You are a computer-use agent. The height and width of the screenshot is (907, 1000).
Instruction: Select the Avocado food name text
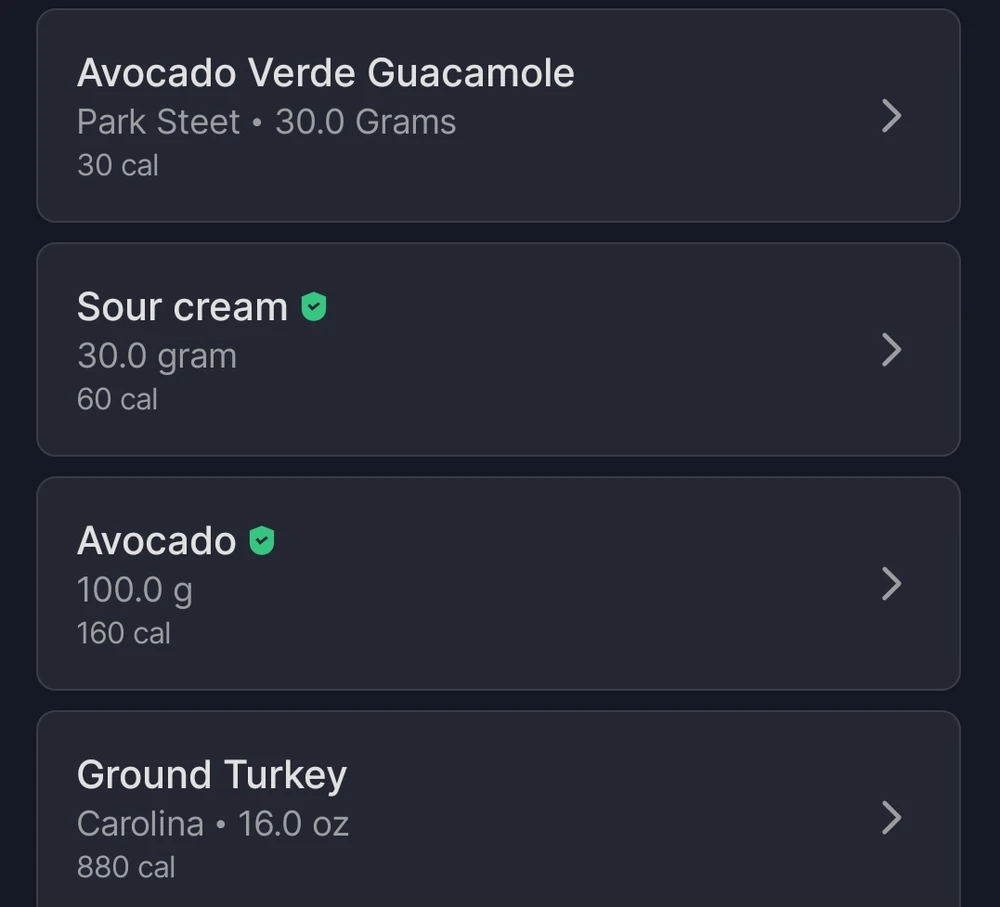click(x=156, y=541)
